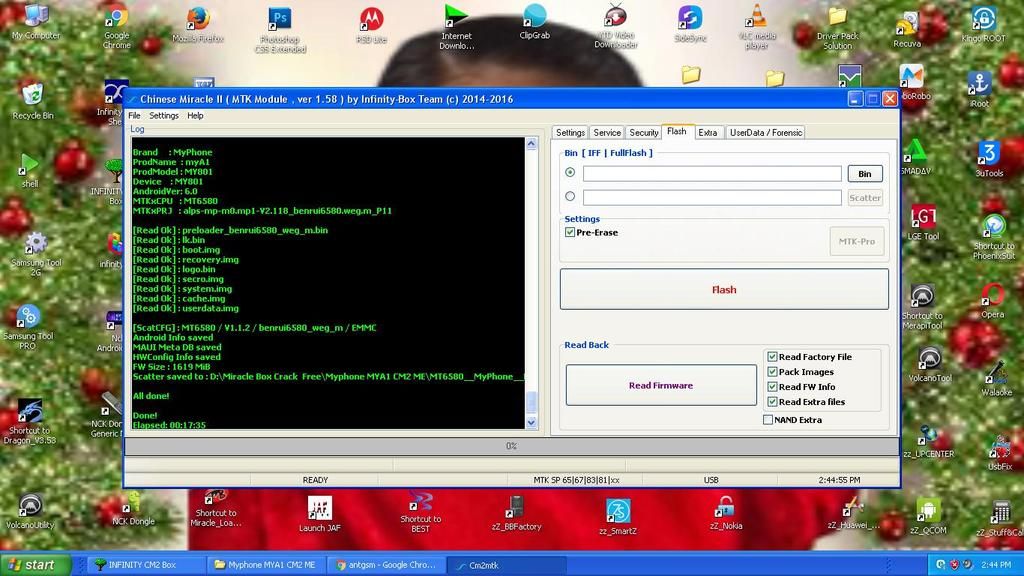Launch Recuva desktop shortcut
1024x576 pixels.
tap(906, 29)
